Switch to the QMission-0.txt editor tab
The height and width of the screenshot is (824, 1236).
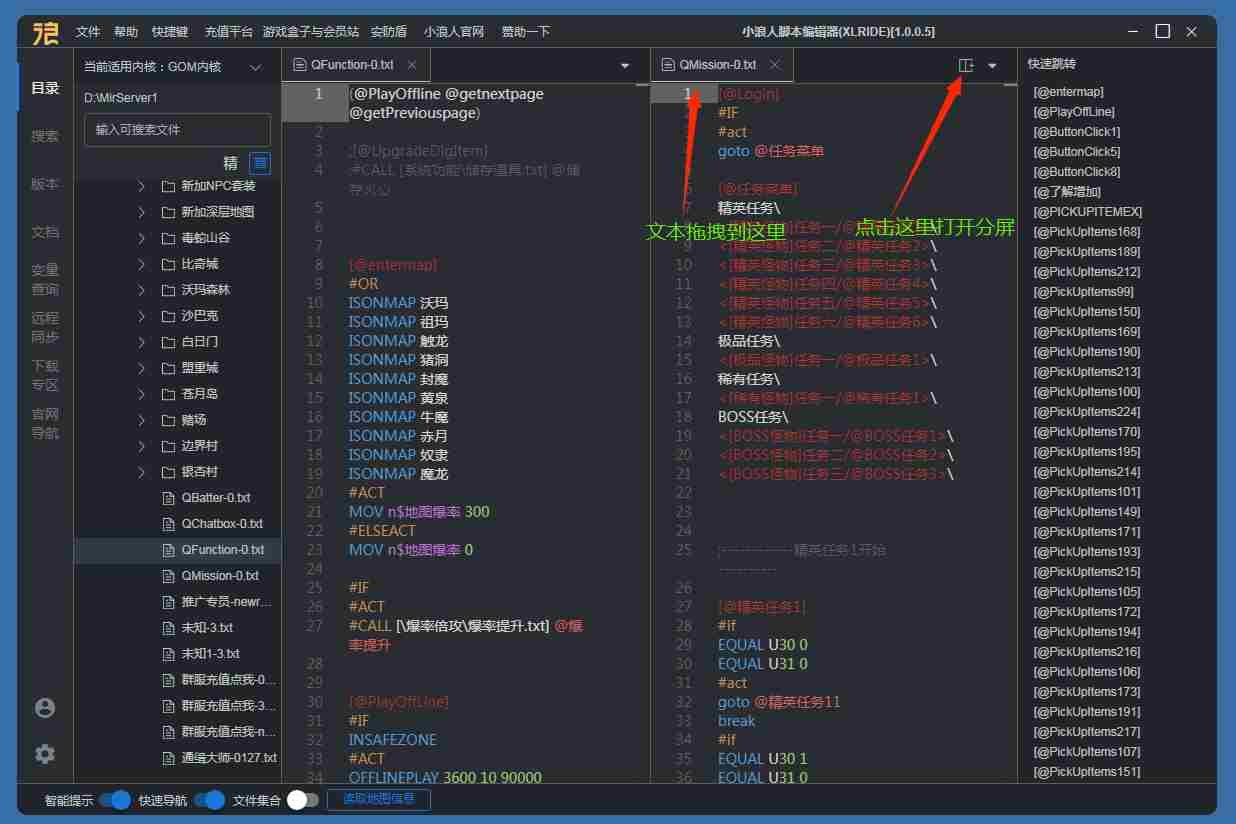coord(717,66)
